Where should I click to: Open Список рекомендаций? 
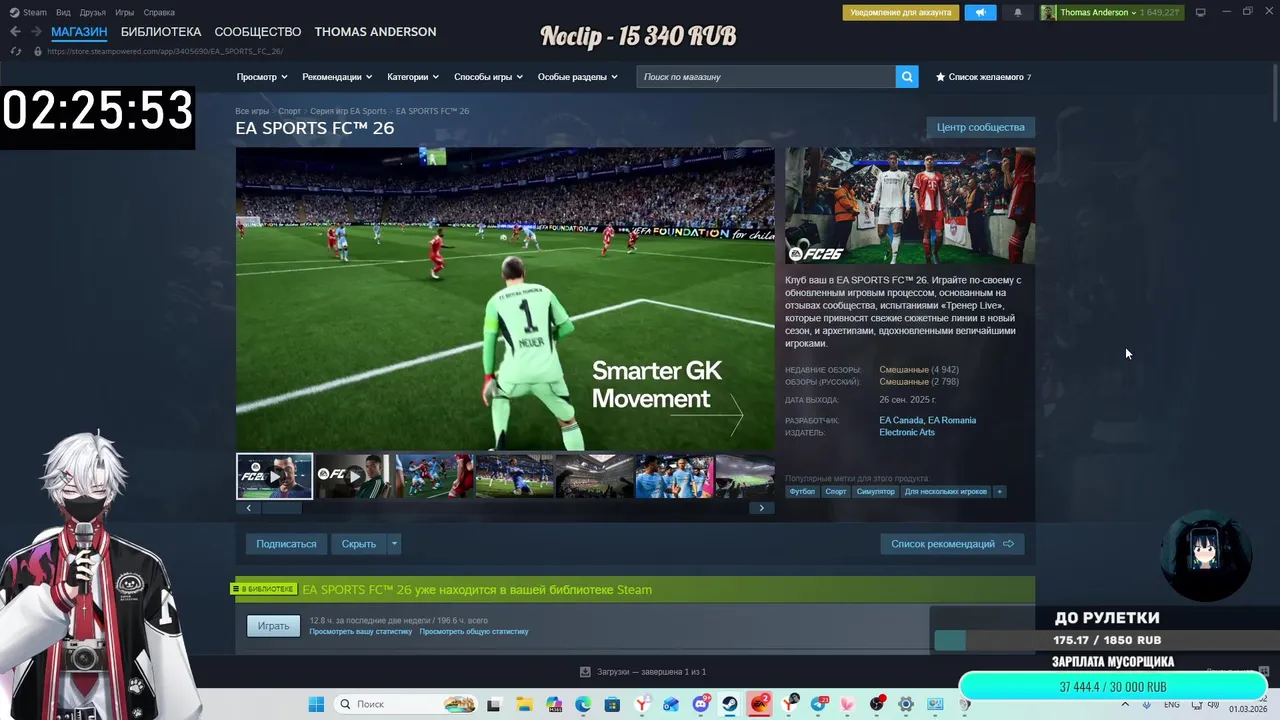click(952, 544)
